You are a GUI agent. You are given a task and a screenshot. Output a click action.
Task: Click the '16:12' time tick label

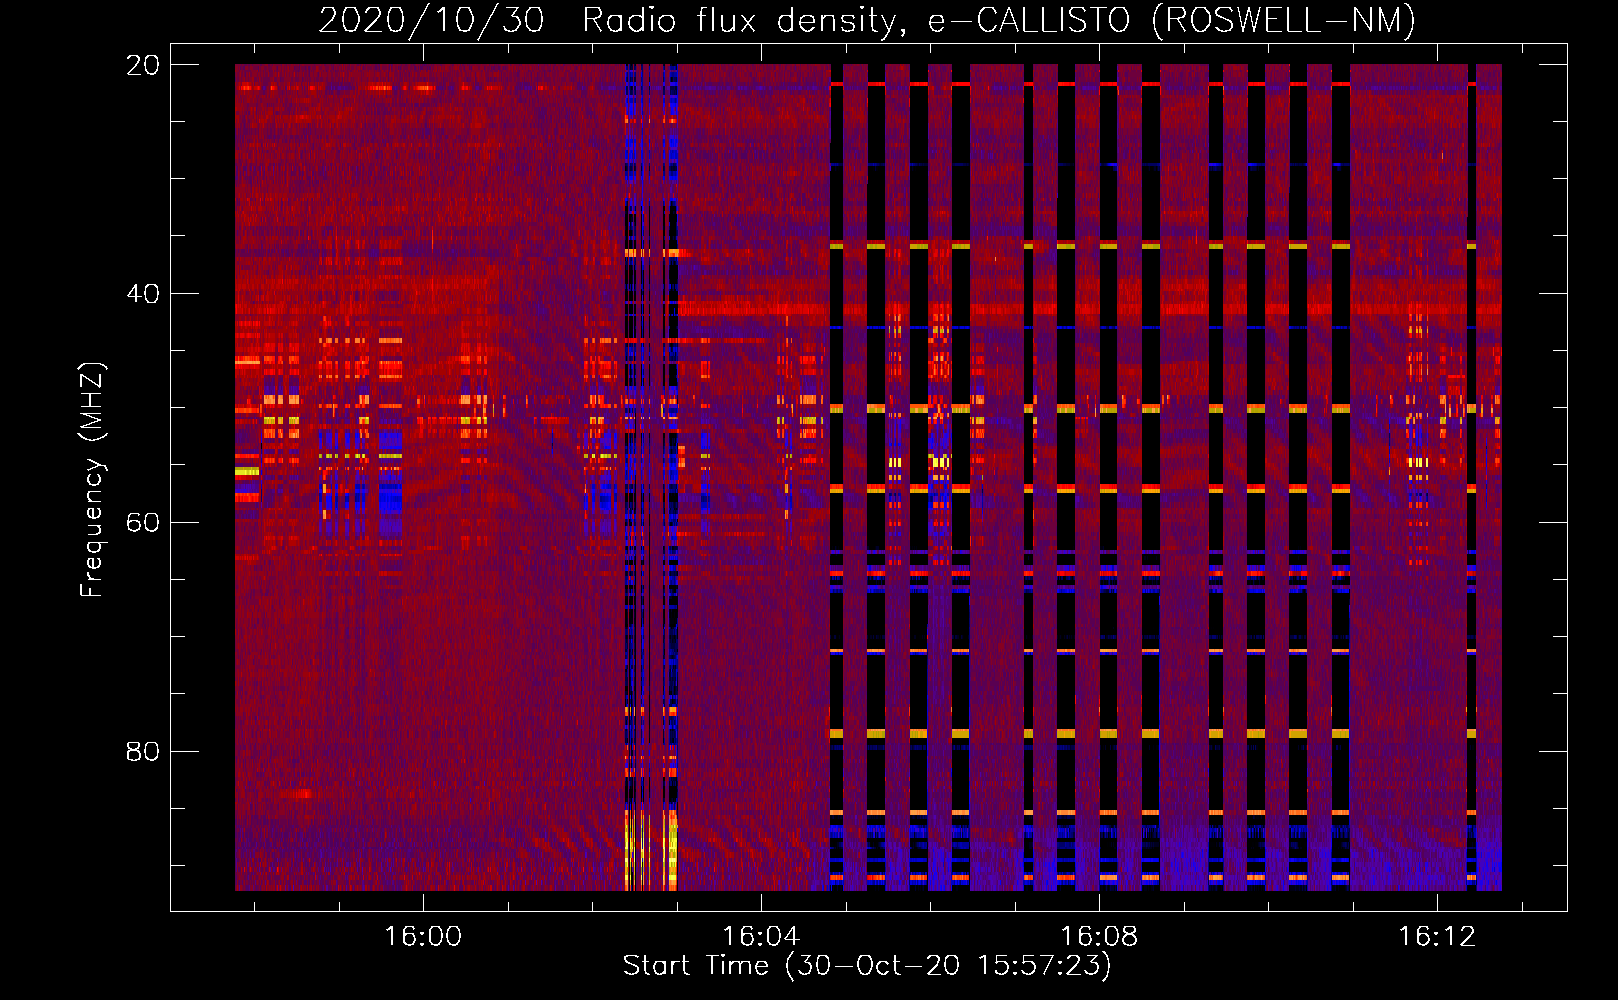point(1437,937)
